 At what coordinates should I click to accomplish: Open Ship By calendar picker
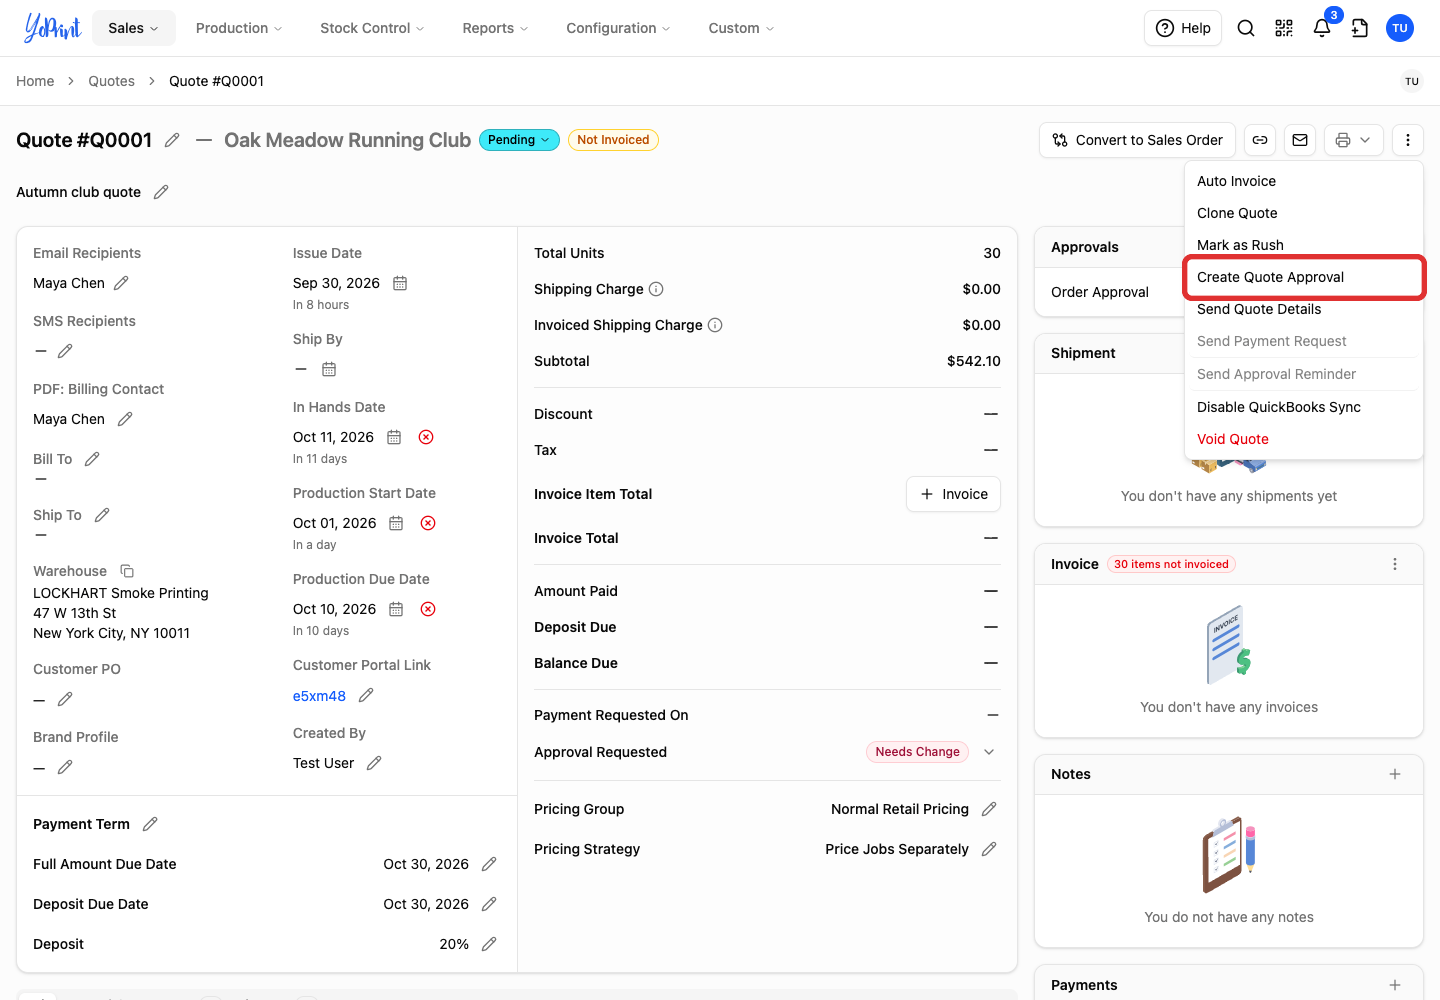[x=329, y=369]
